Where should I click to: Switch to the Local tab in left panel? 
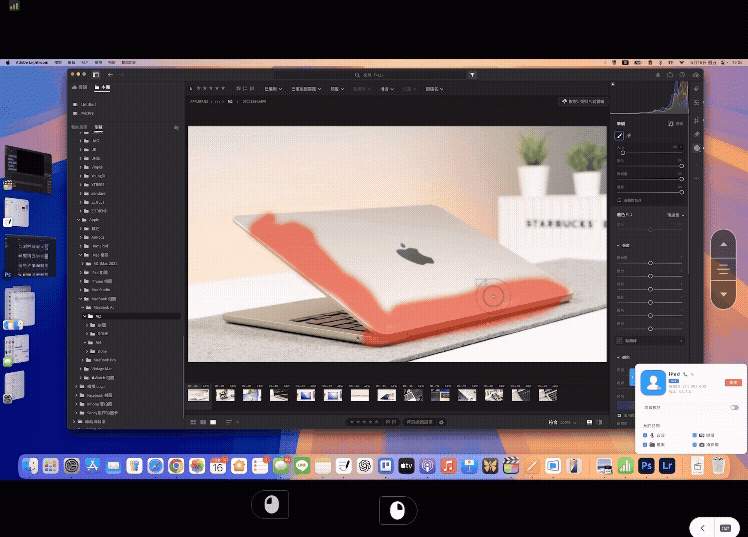[x=103, y=88]
